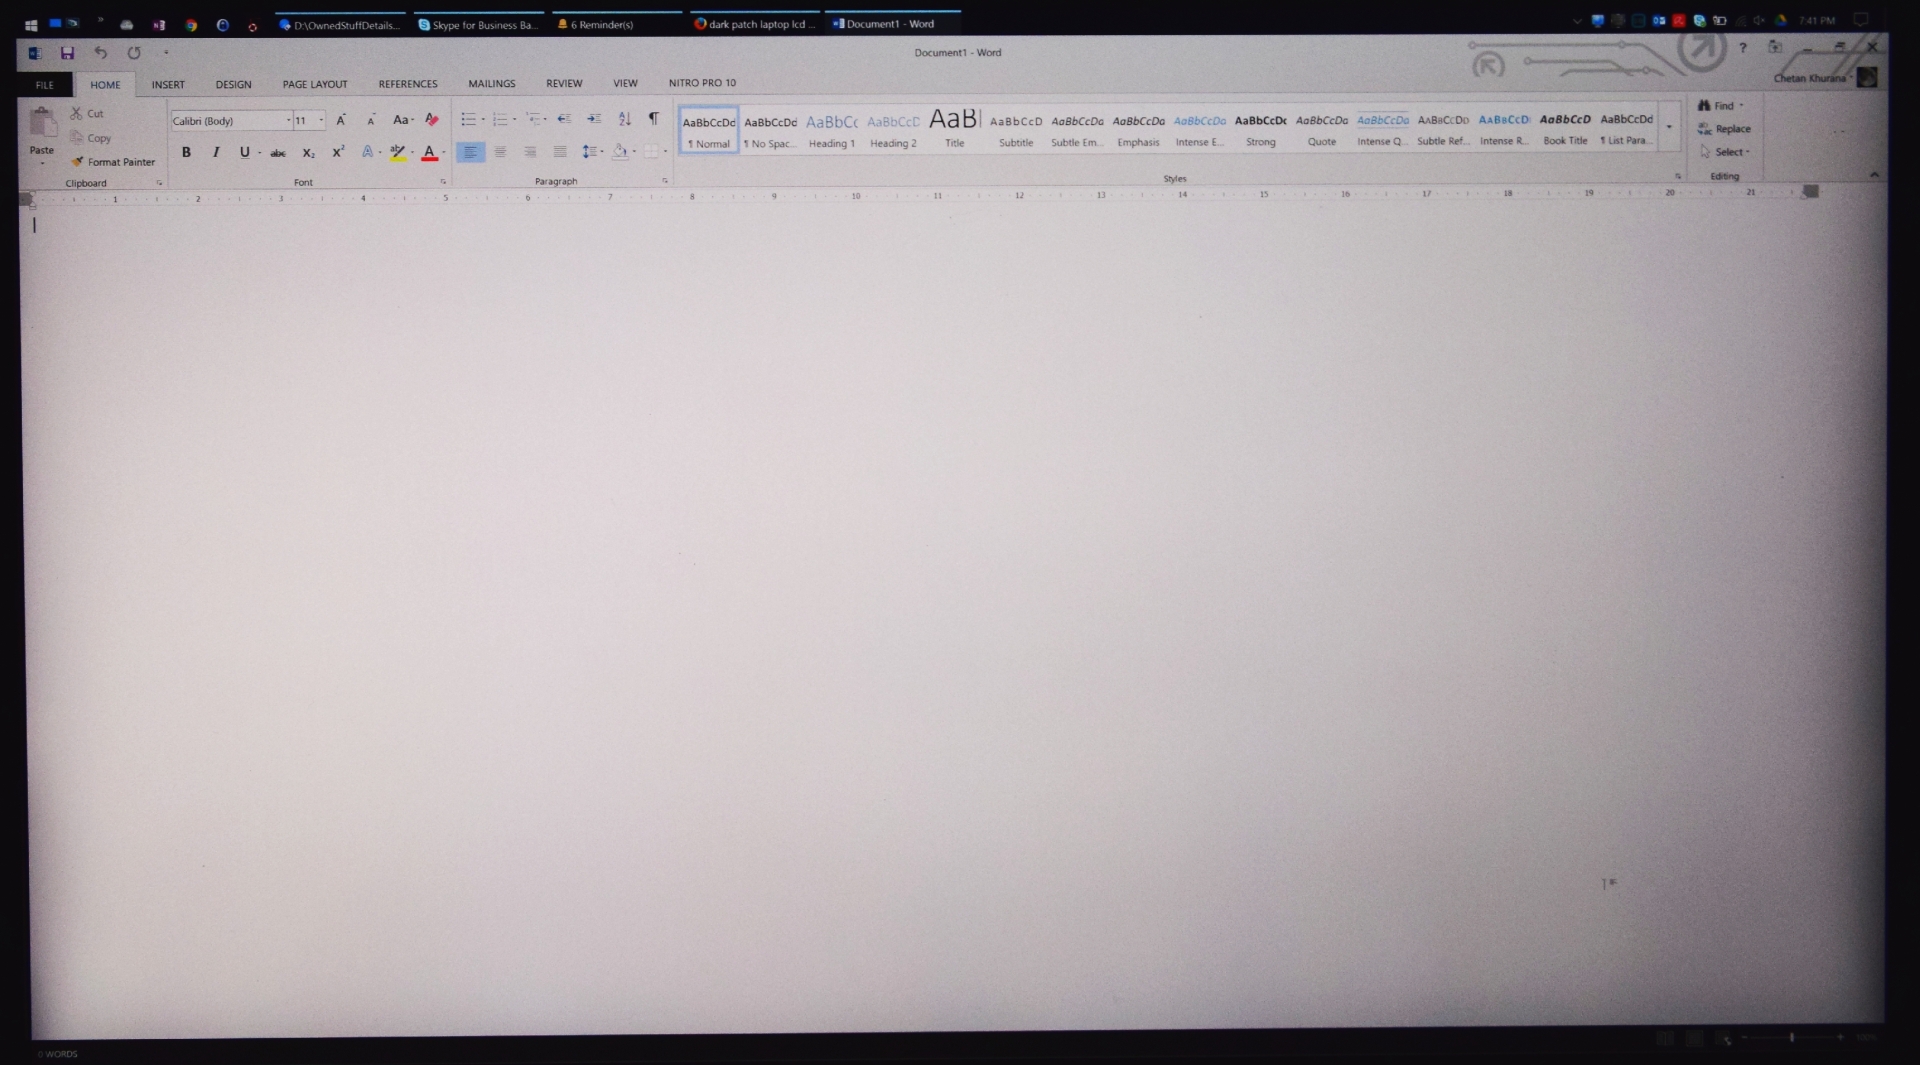Clear all formatting from selection
Image resolution: width=1920 pixels, height=1065 pixels.
click(432, 120)
